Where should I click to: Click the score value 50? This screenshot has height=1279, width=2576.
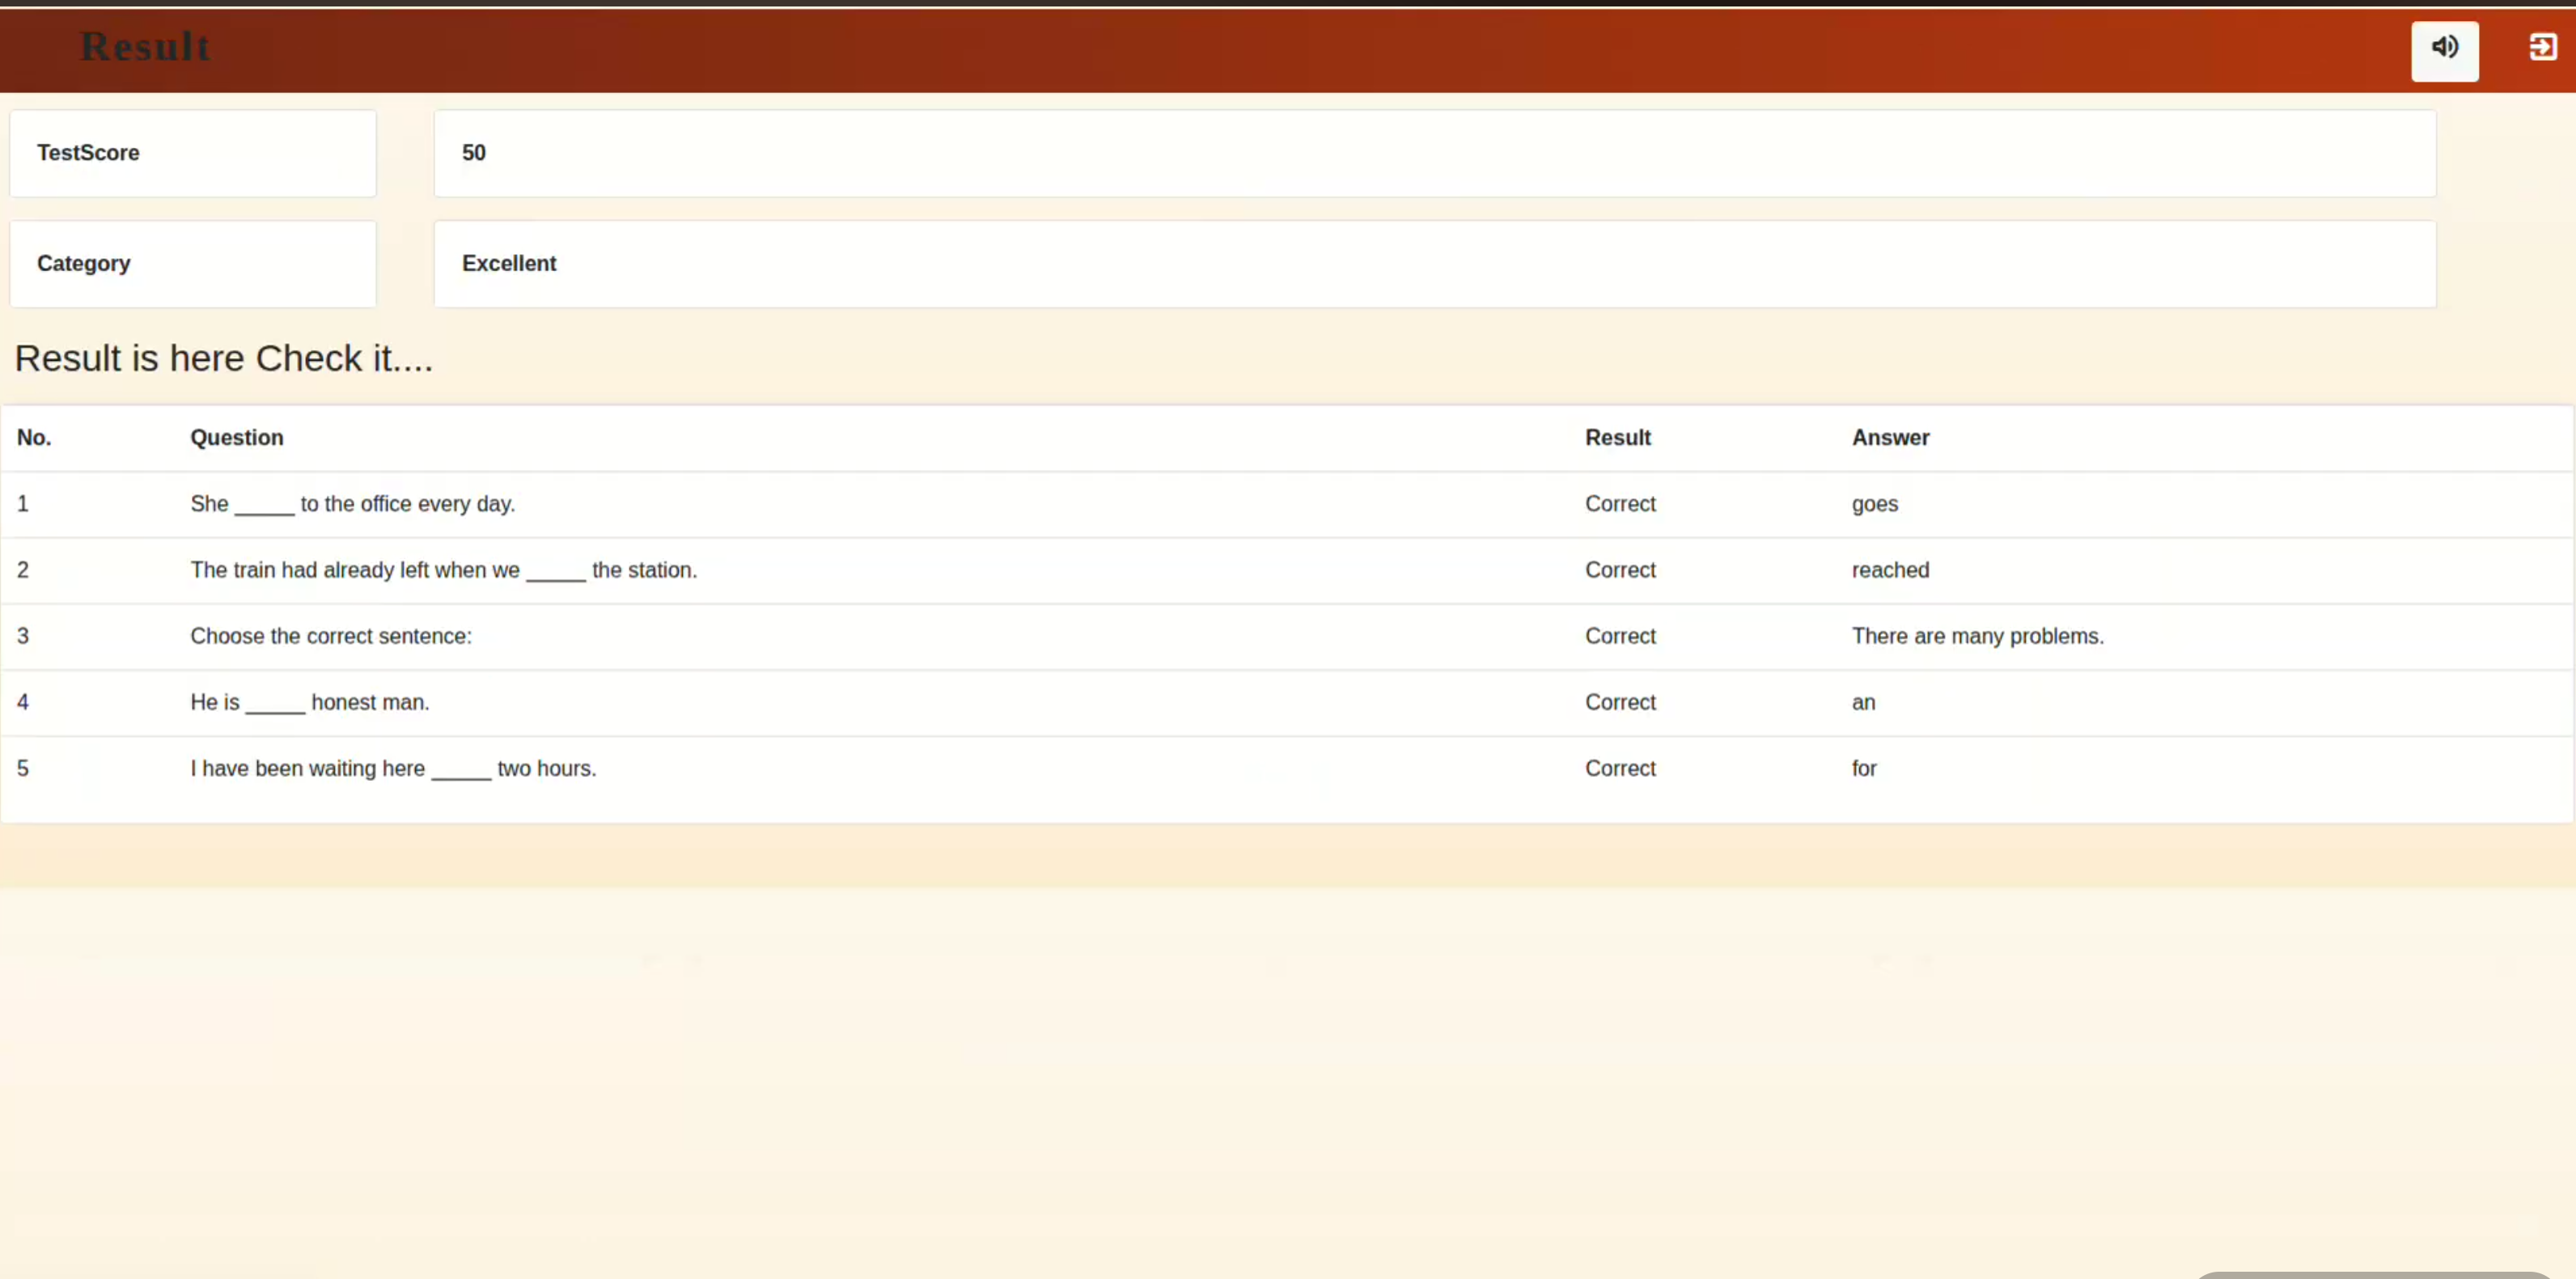tap(473, 153)
